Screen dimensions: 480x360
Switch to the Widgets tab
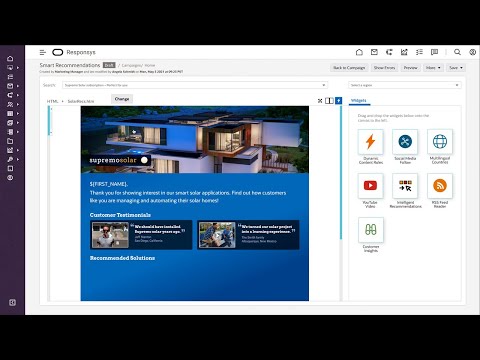[359, 100]
